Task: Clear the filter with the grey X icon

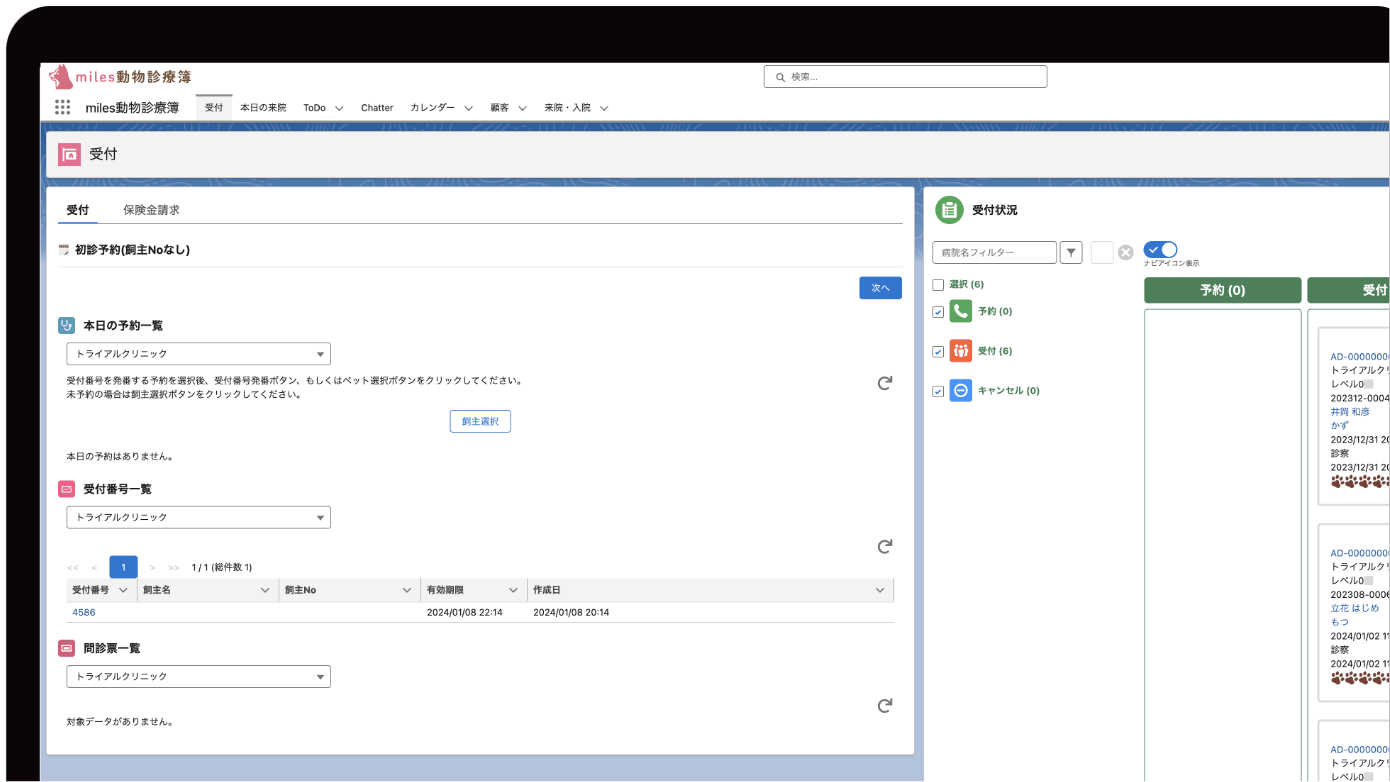Action: [x=1125, y=253]
